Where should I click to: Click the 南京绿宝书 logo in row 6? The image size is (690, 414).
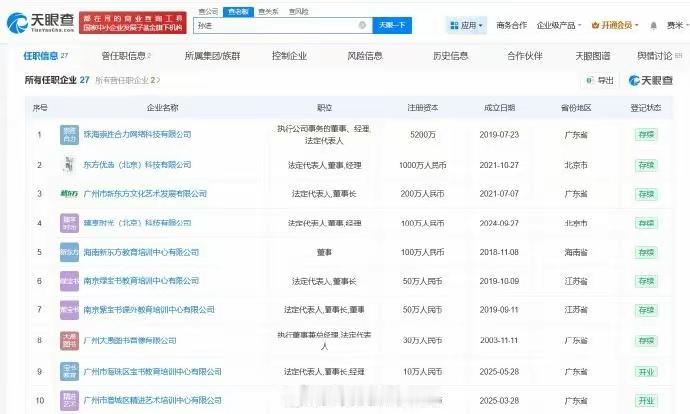point(69,281)
